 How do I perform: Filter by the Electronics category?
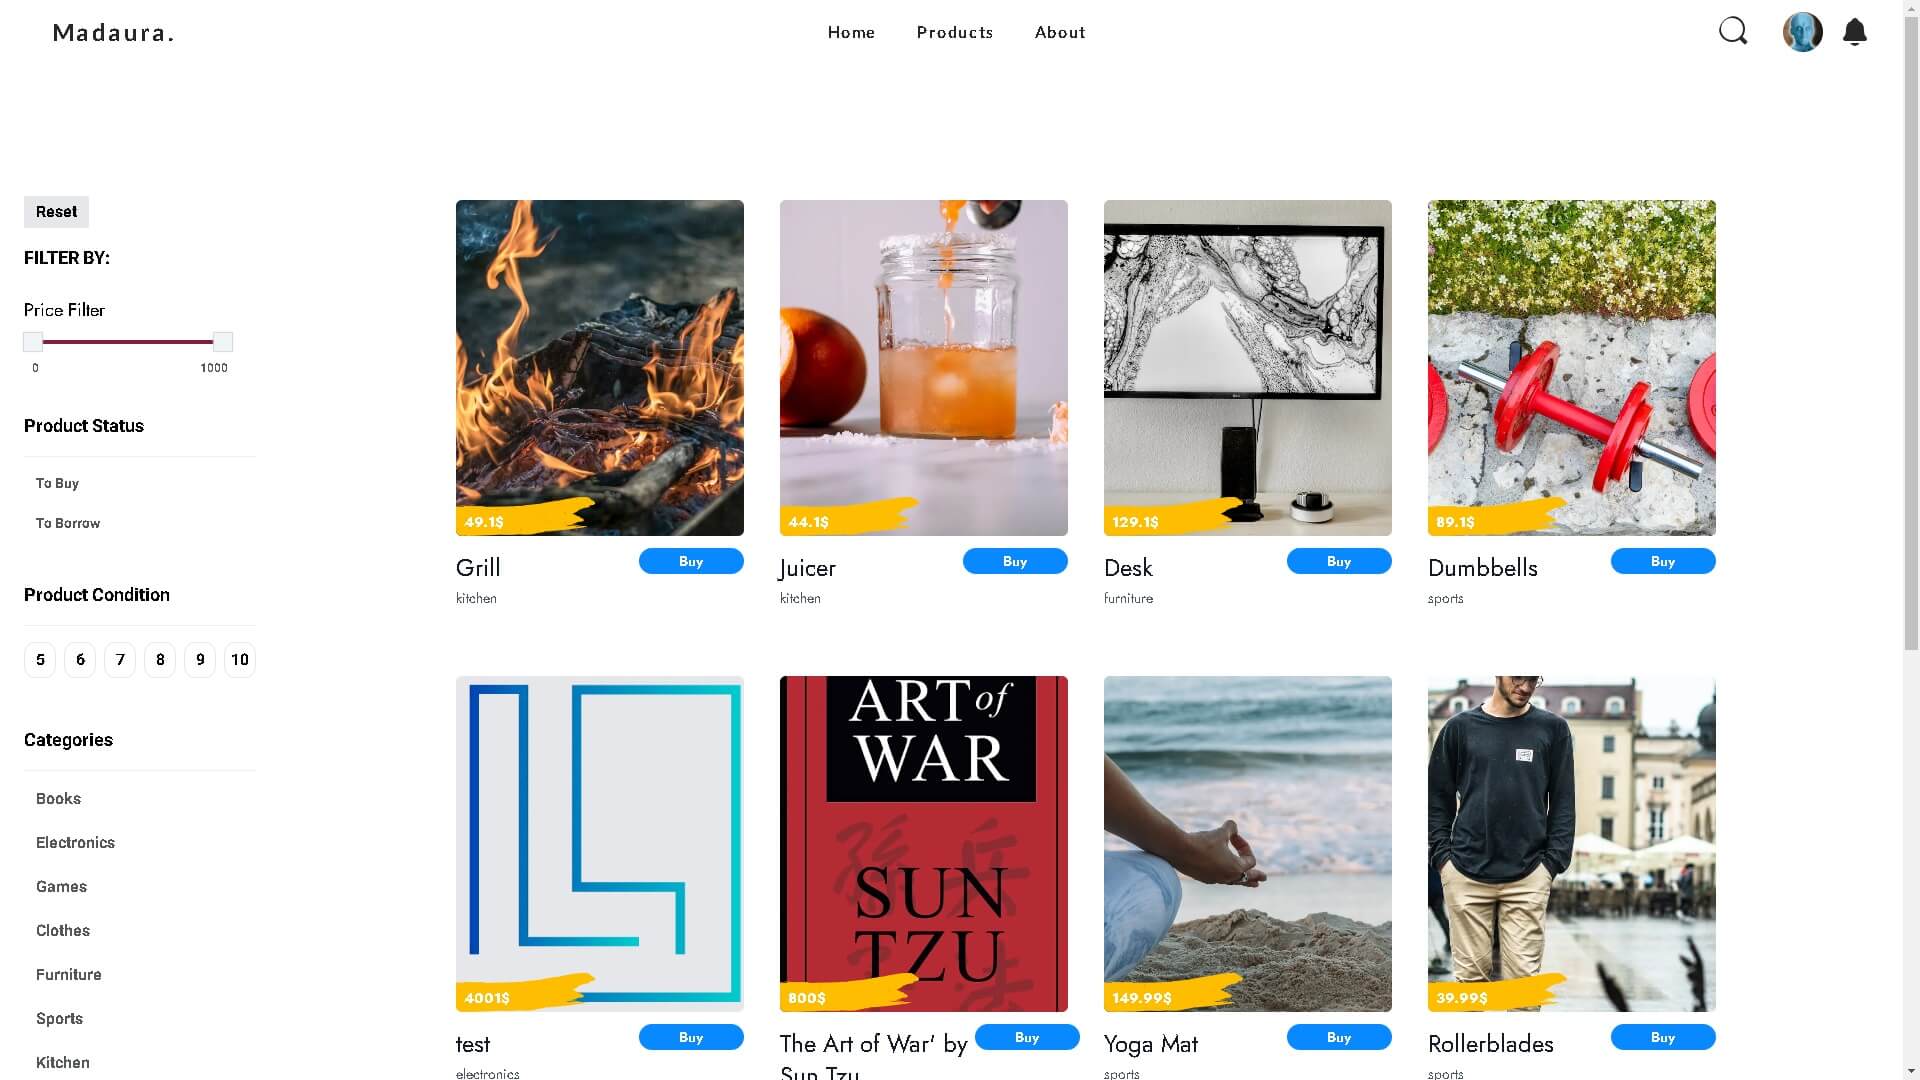(75, 843)
